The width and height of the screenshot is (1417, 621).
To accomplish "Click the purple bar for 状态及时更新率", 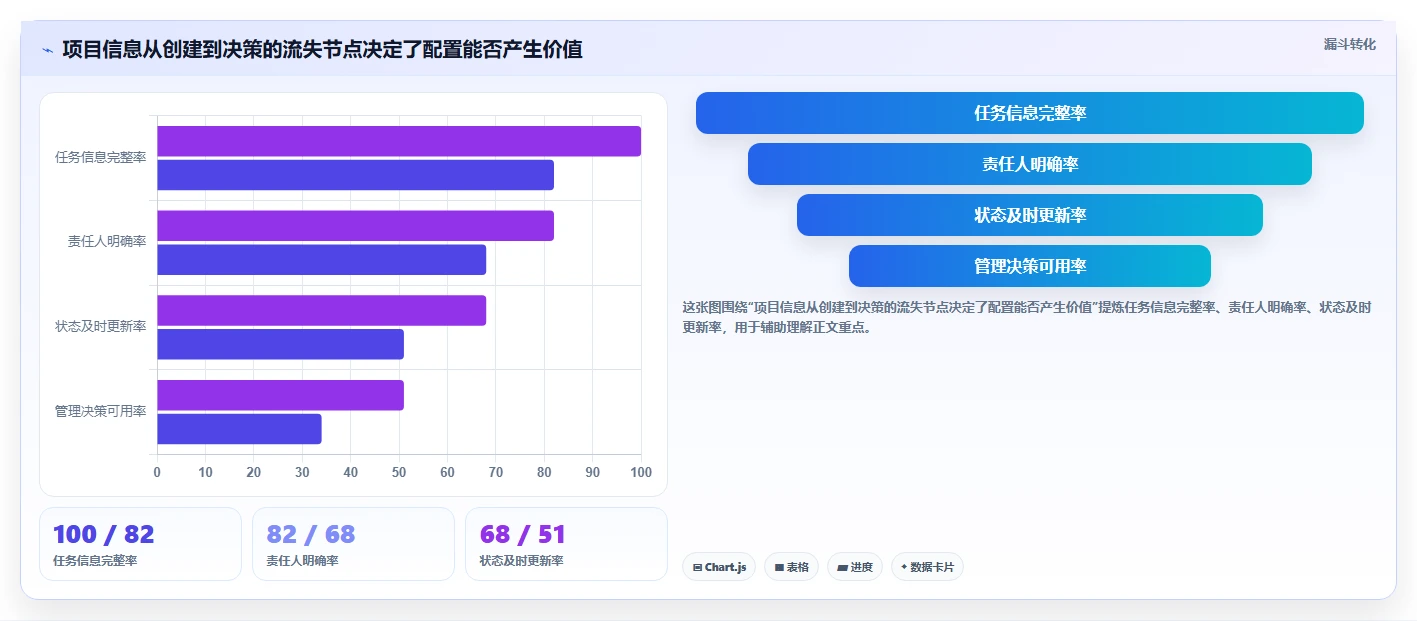I will tap(321, 310).
